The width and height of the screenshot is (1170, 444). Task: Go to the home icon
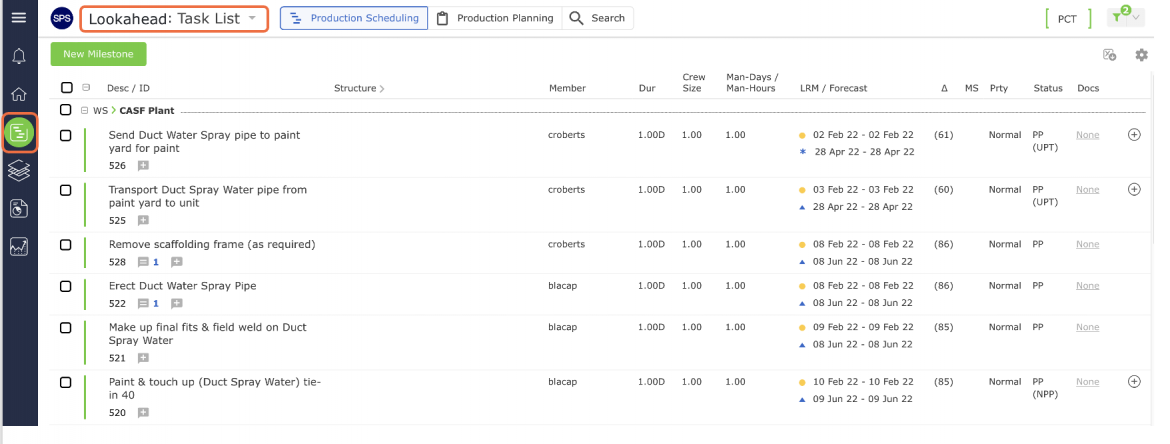19,94
